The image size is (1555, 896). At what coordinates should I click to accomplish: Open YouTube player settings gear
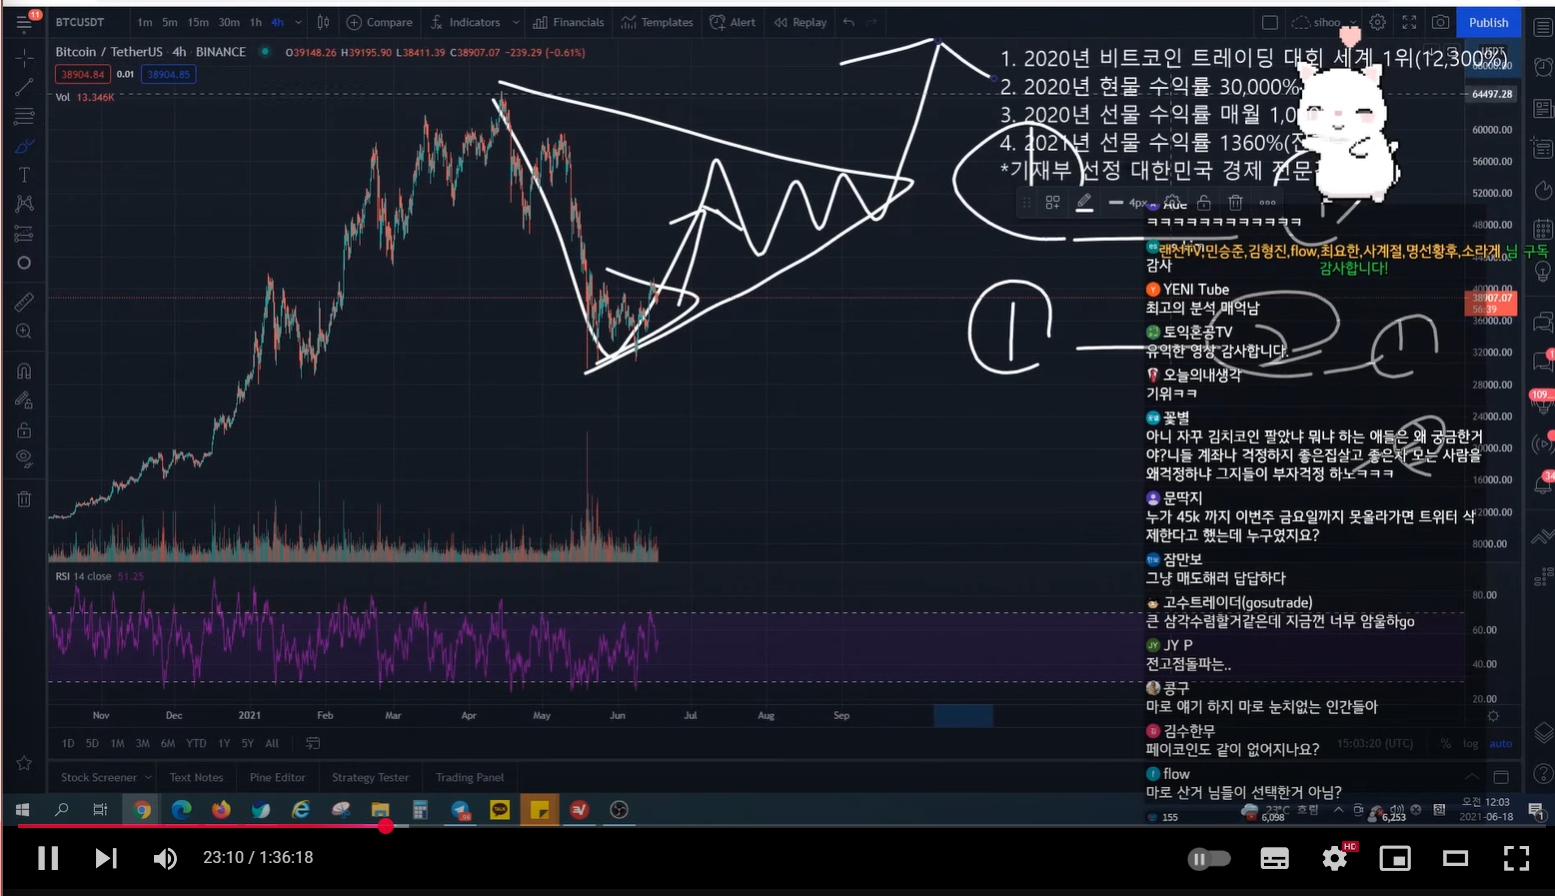(1335, 858)
